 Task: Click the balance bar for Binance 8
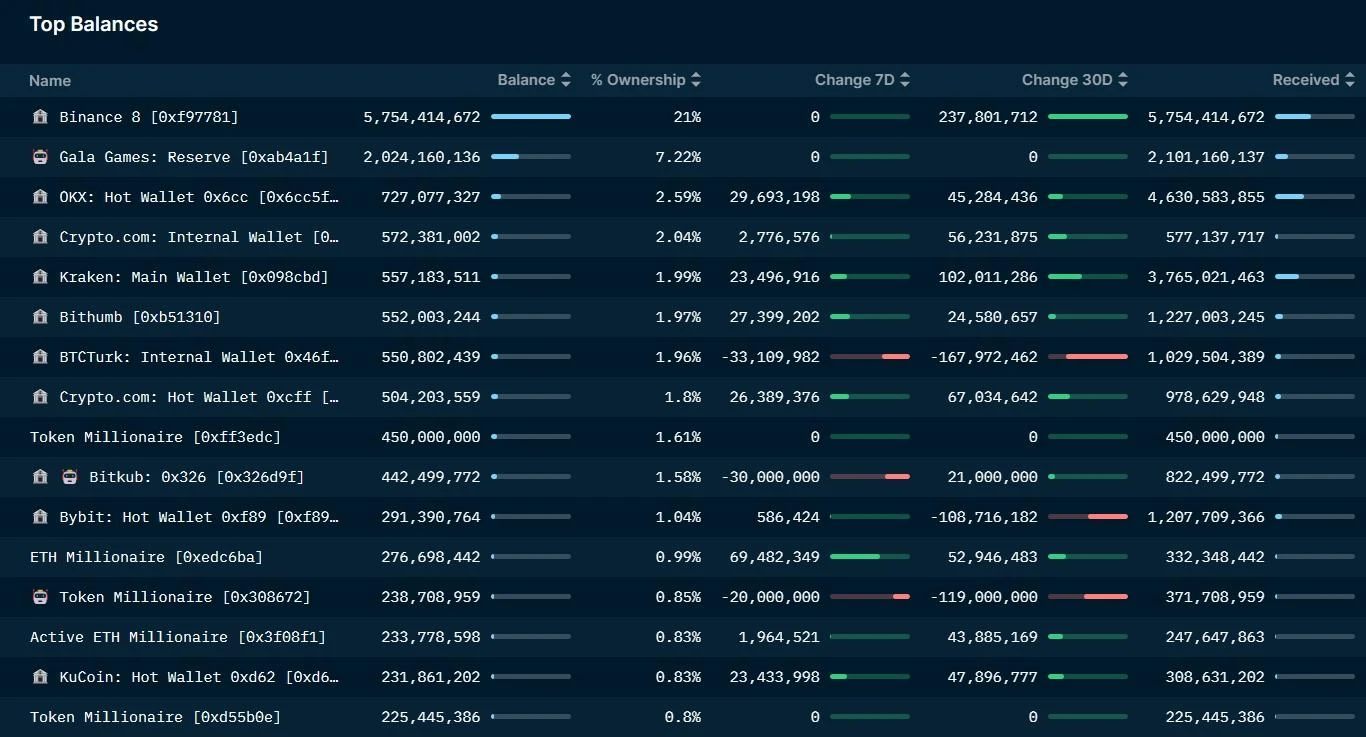pyautogui.click(x=531, y=117)
